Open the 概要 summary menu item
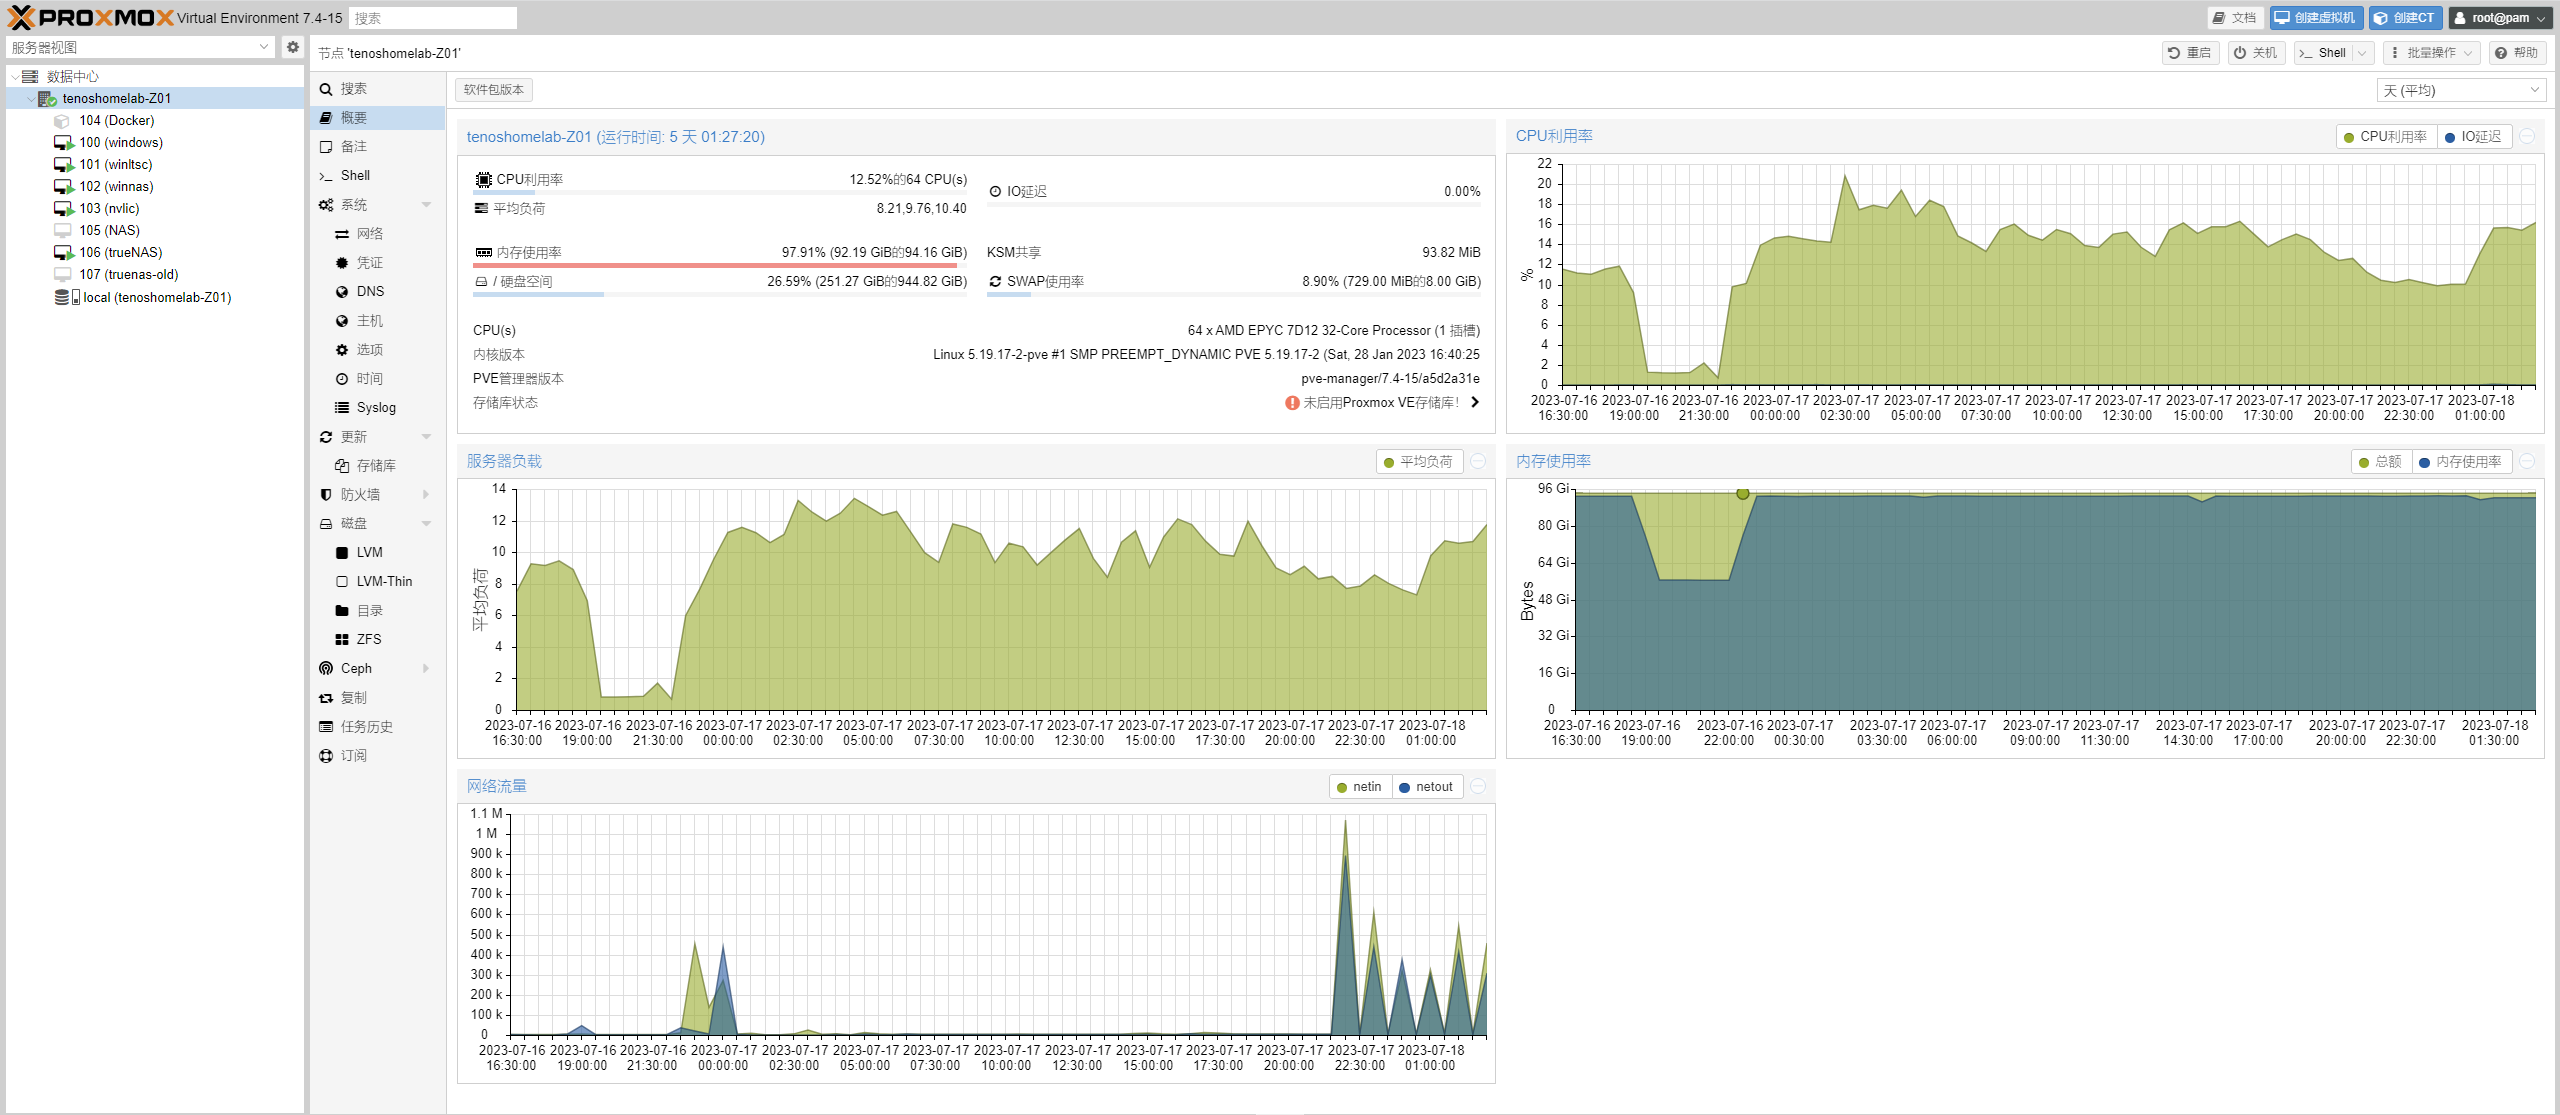The image size is (2560, 1115). pos(377,118)
